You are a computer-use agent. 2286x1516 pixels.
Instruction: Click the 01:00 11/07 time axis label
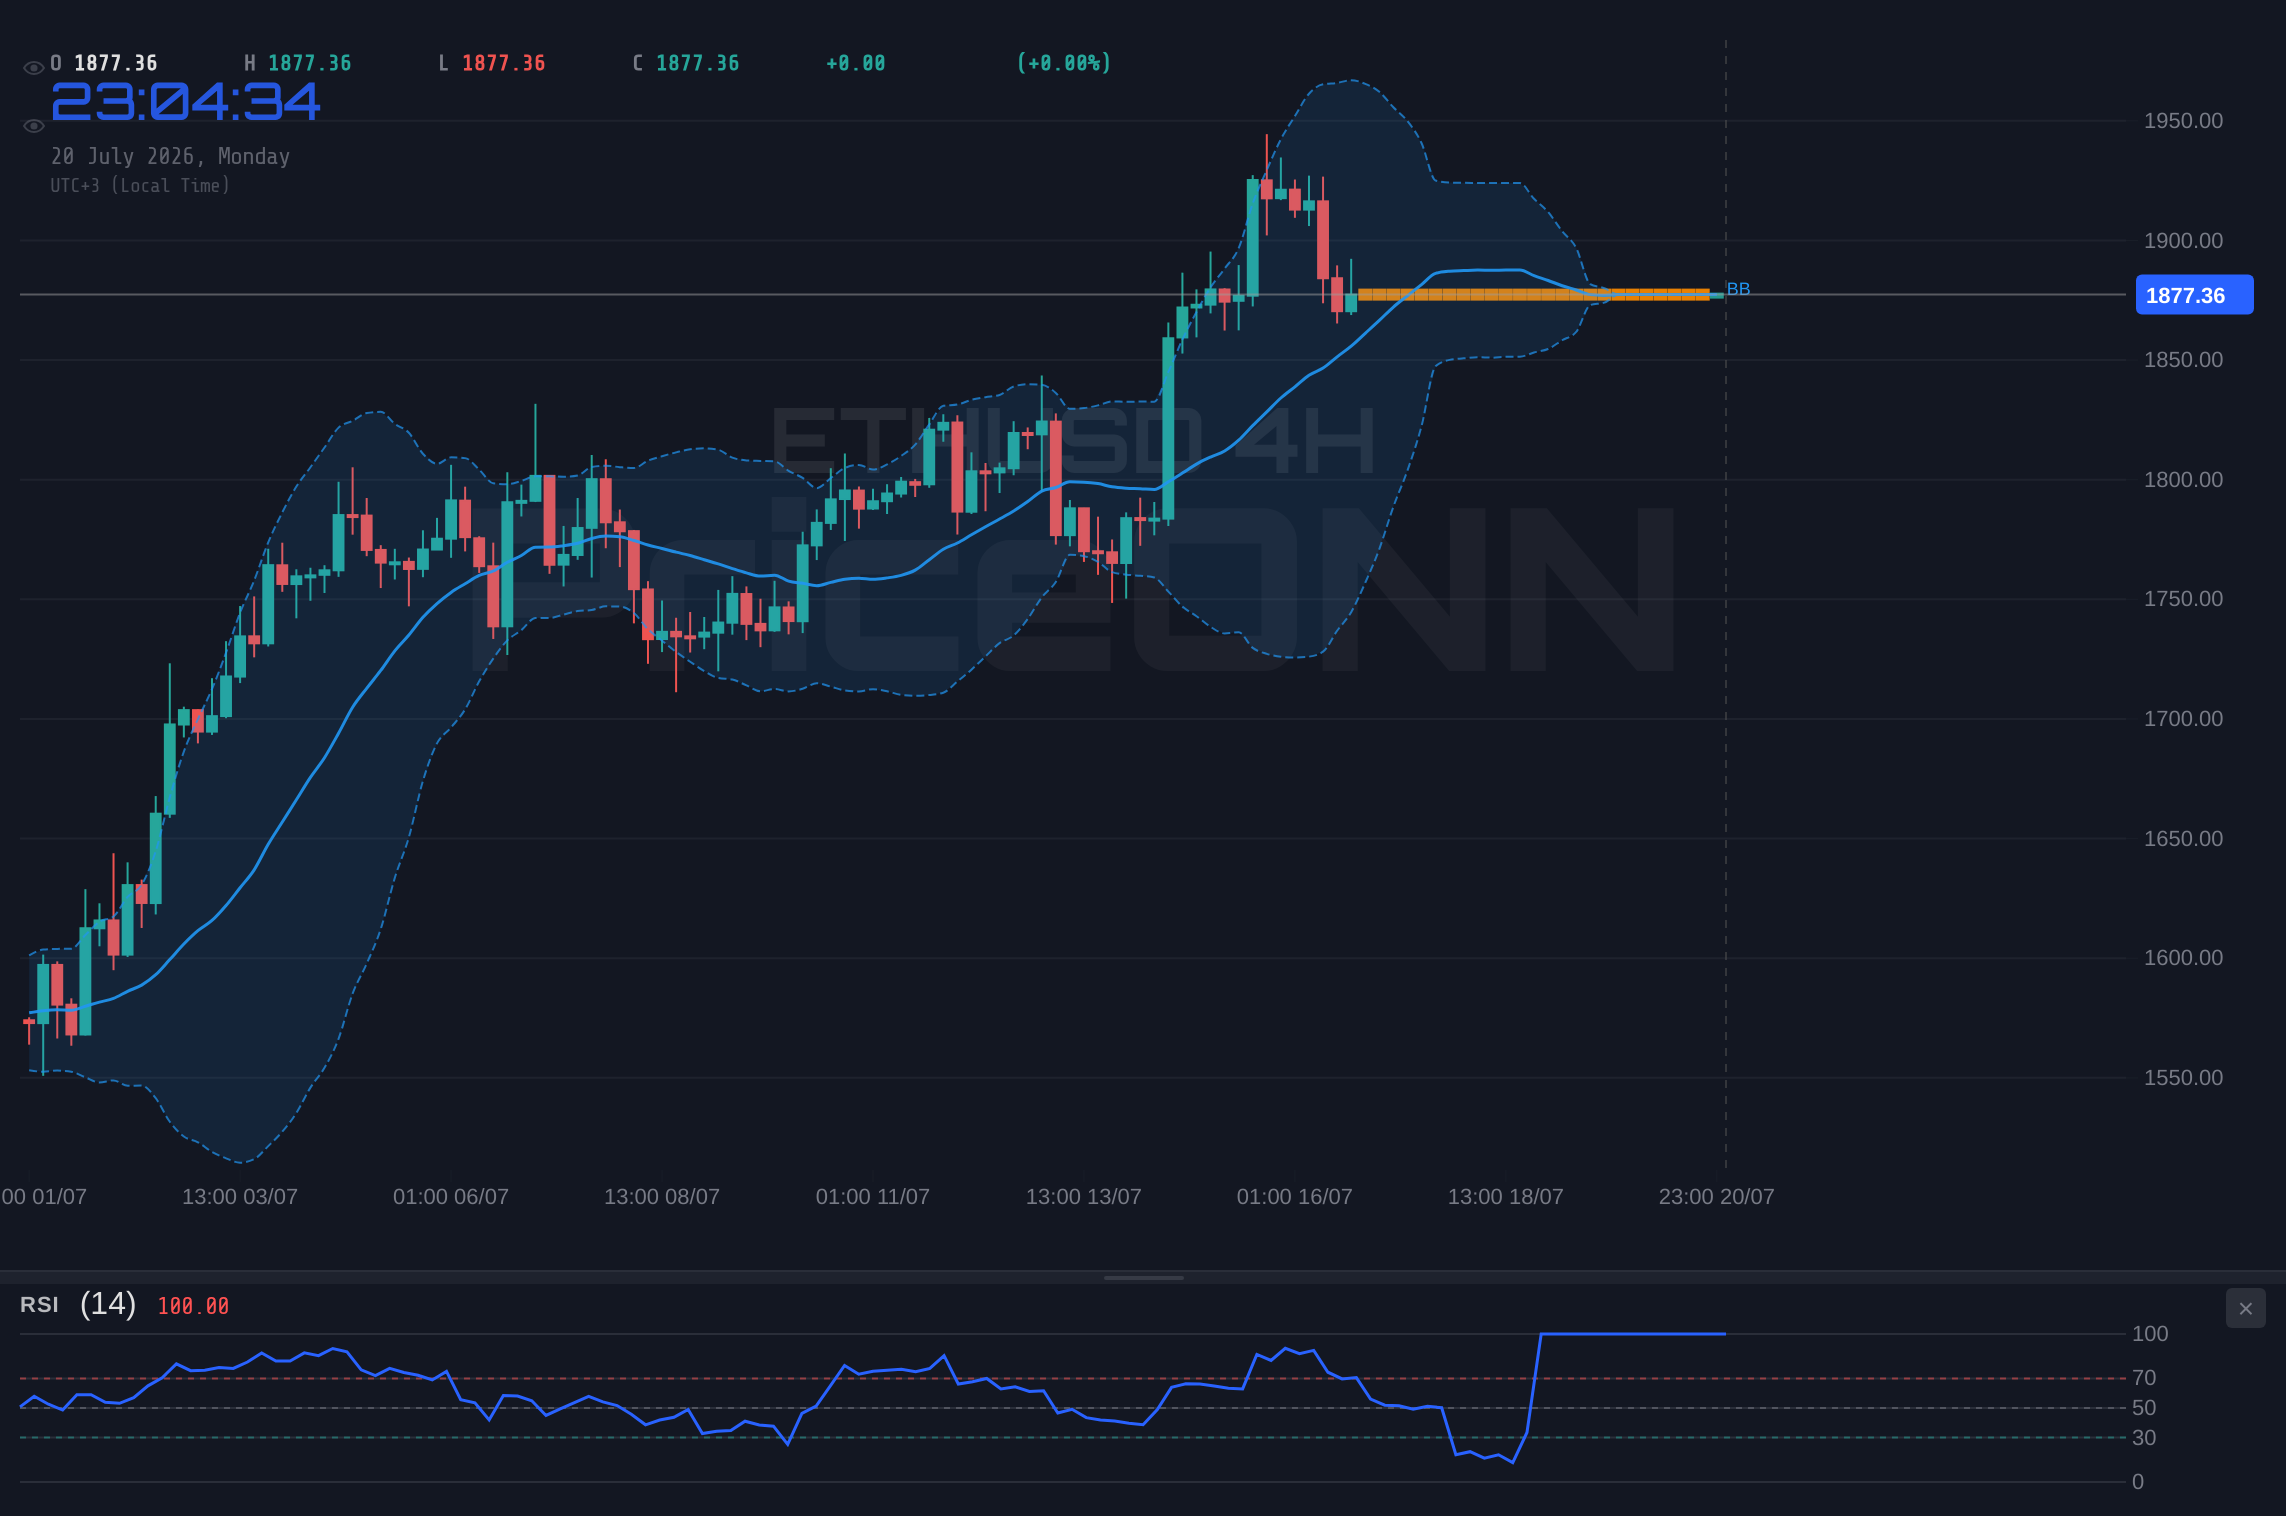tap(873, 1197)
